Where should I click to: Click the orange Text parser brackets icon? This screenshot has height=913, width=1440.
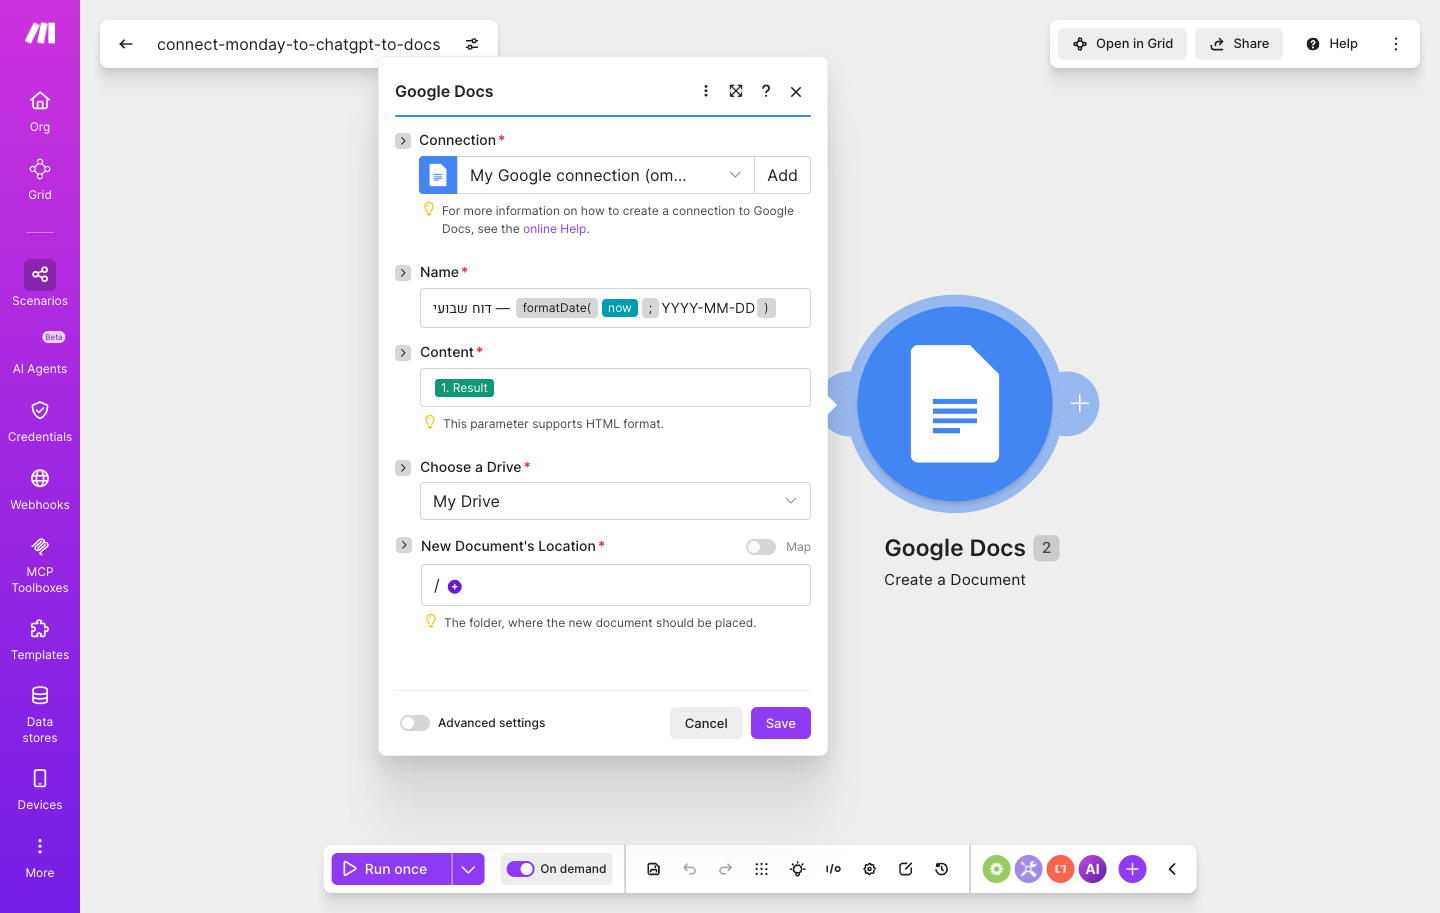click(1060, 869)
